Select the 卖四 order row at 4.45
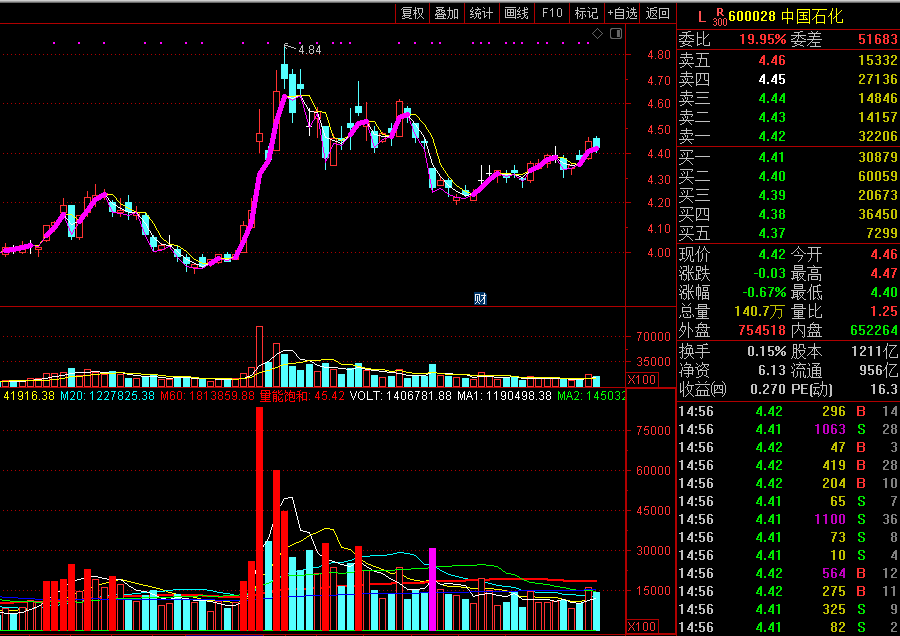 tap(788, 79)
